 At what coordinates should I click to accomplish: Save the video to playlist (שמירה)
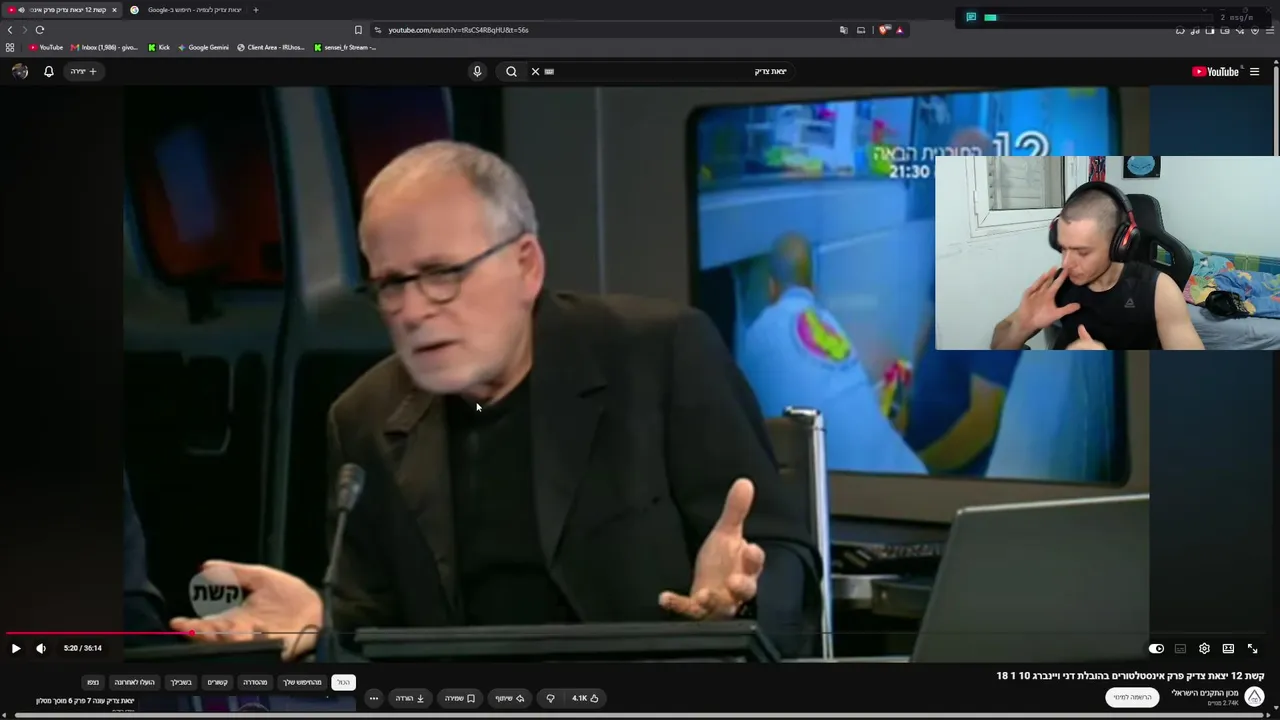pos(460,698)
